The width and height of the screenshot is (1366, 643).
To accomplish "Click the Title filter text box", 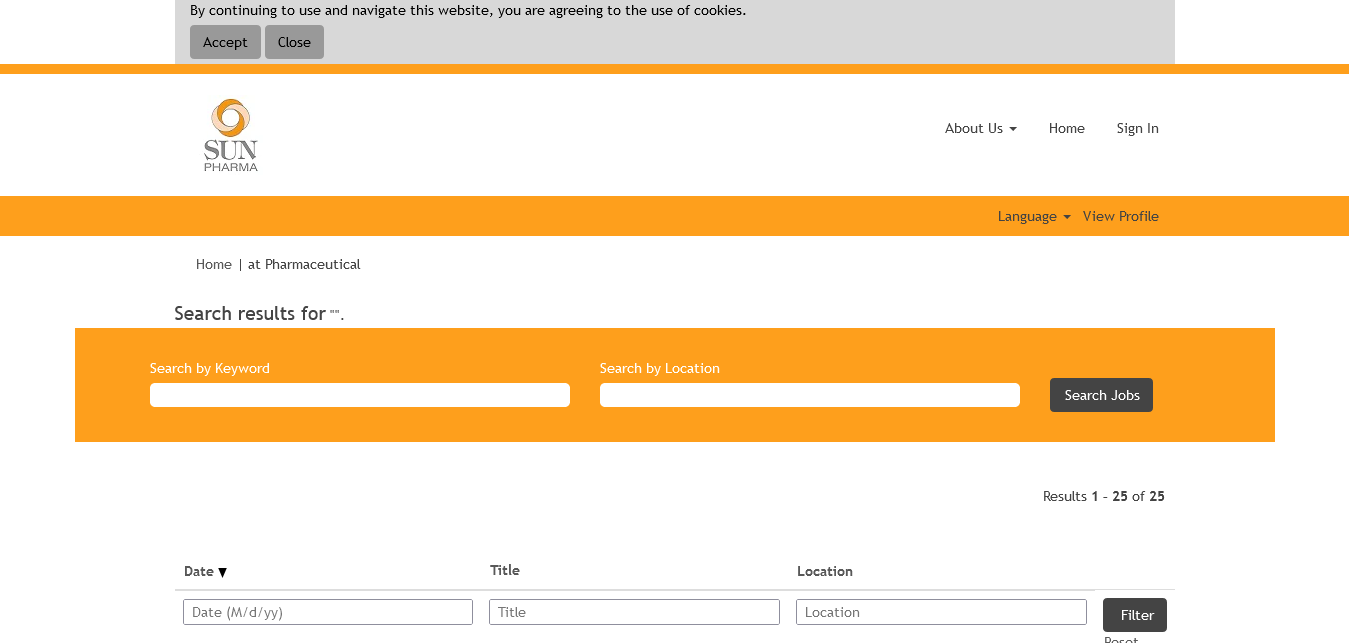I will pos(634,612).
